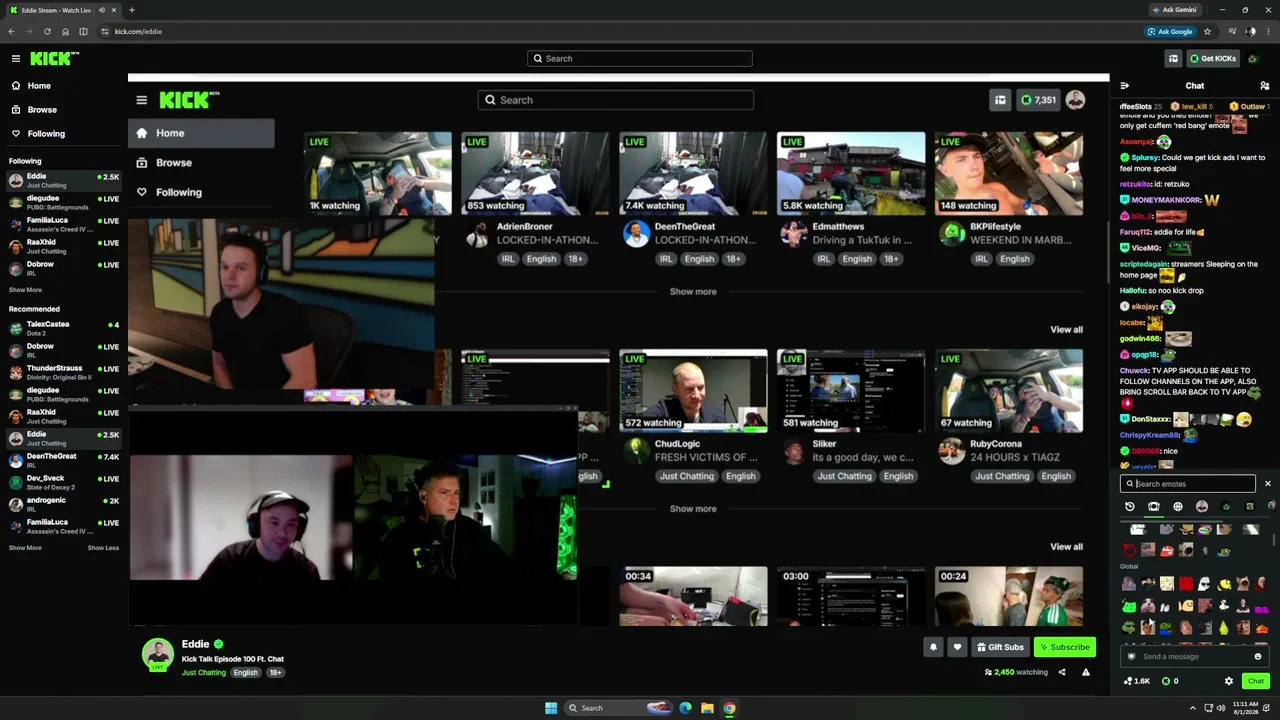Open the profile avatar in Kick header
The width and height of the screenshot is (1280, 720).
(x=1253, y=59)
